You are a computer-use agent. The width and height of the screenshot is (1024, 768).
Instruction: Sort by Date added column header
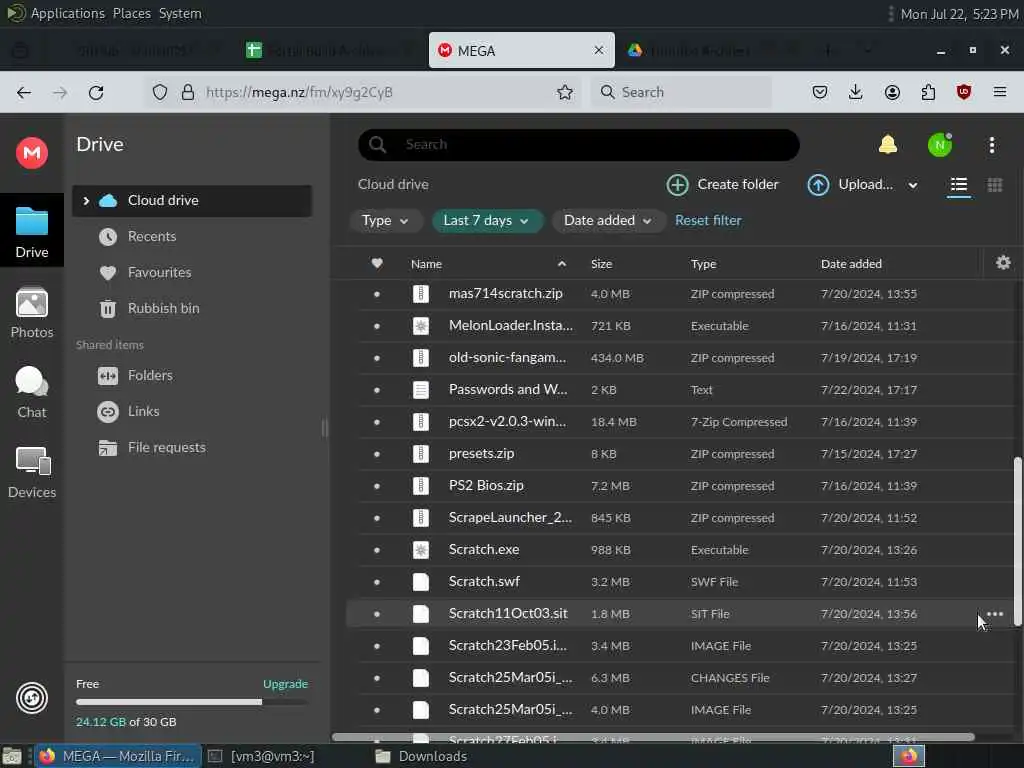pyautogui.click(x=851, y=264)
